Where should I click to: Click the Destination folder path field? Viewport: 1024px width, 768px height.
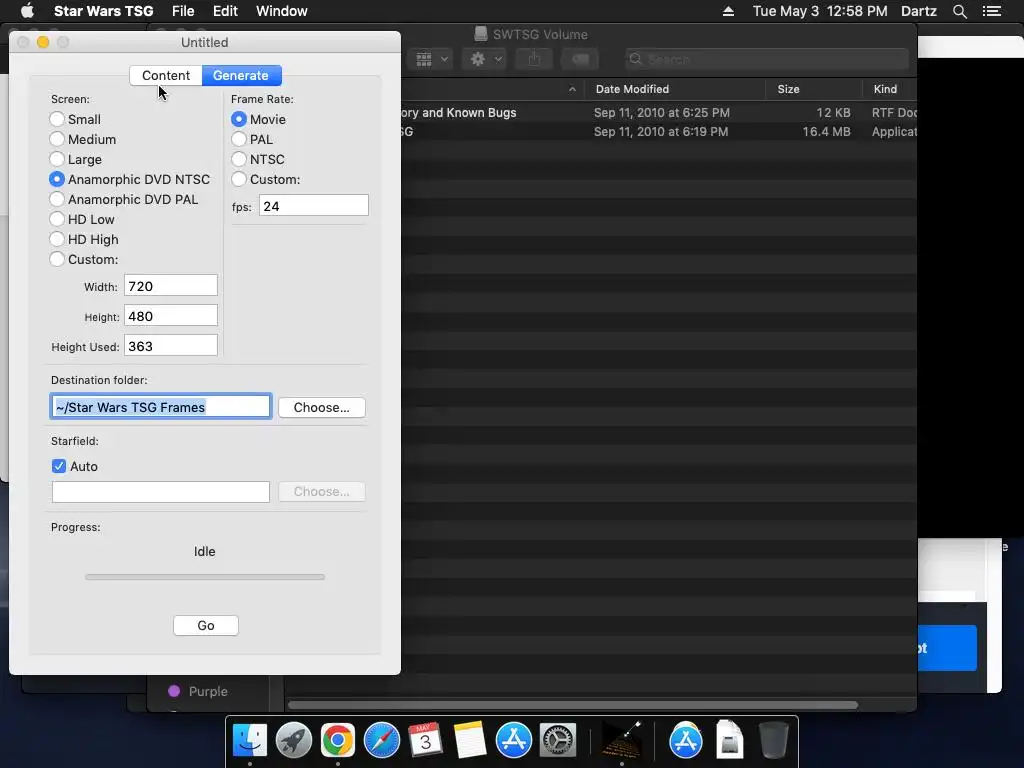coord(161,407)
